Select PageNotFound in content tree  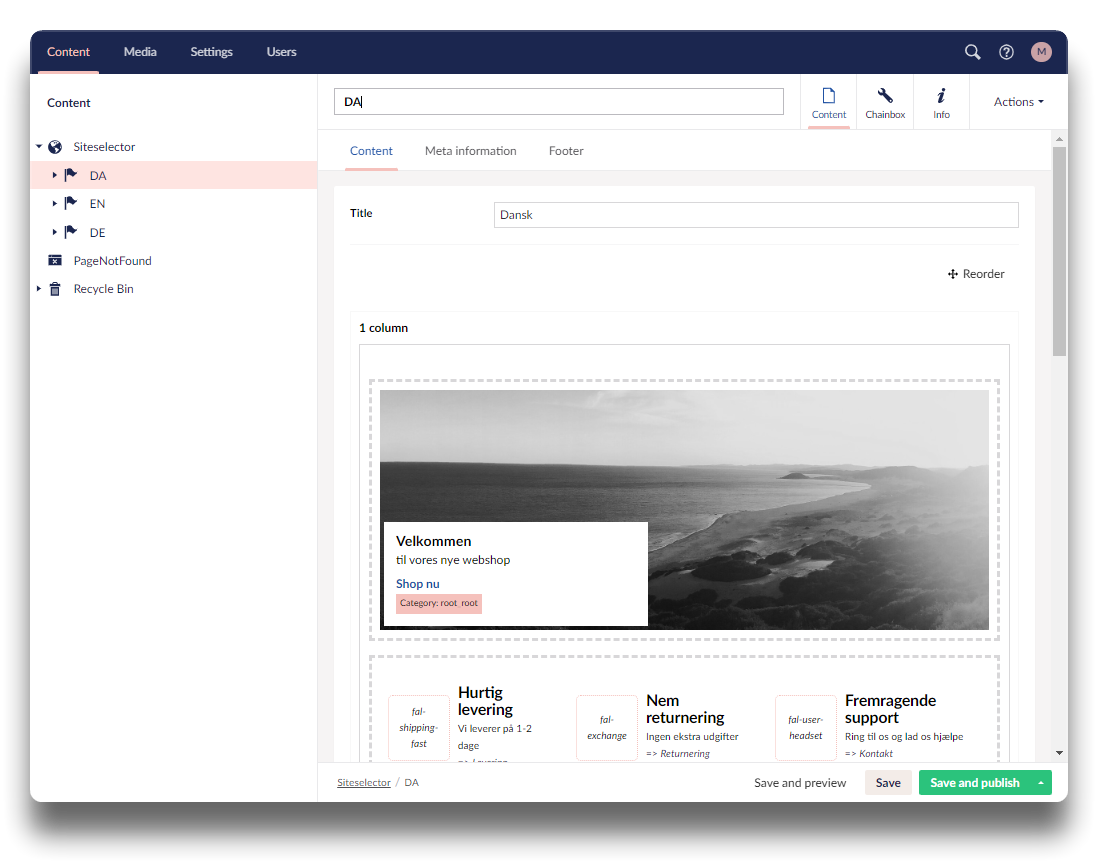[112, 261]
